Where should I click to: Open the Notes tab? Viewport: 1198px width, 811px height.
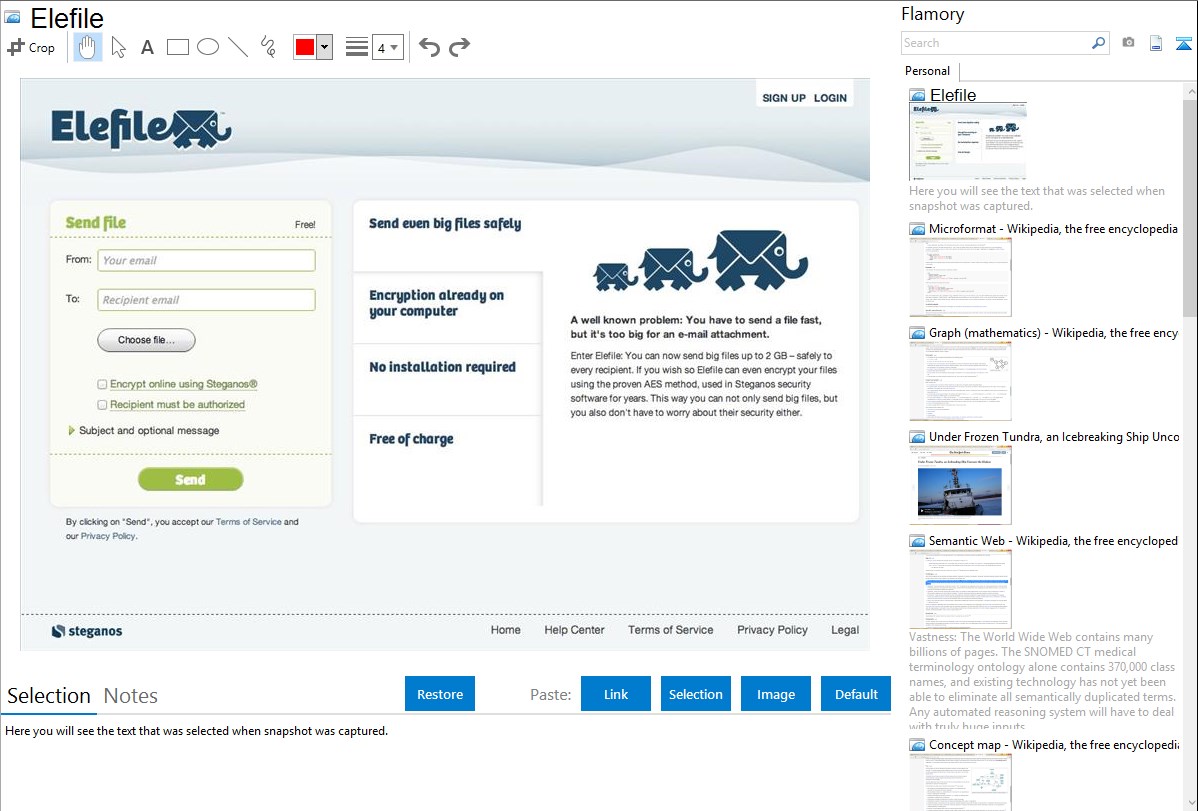coord(131,696)
